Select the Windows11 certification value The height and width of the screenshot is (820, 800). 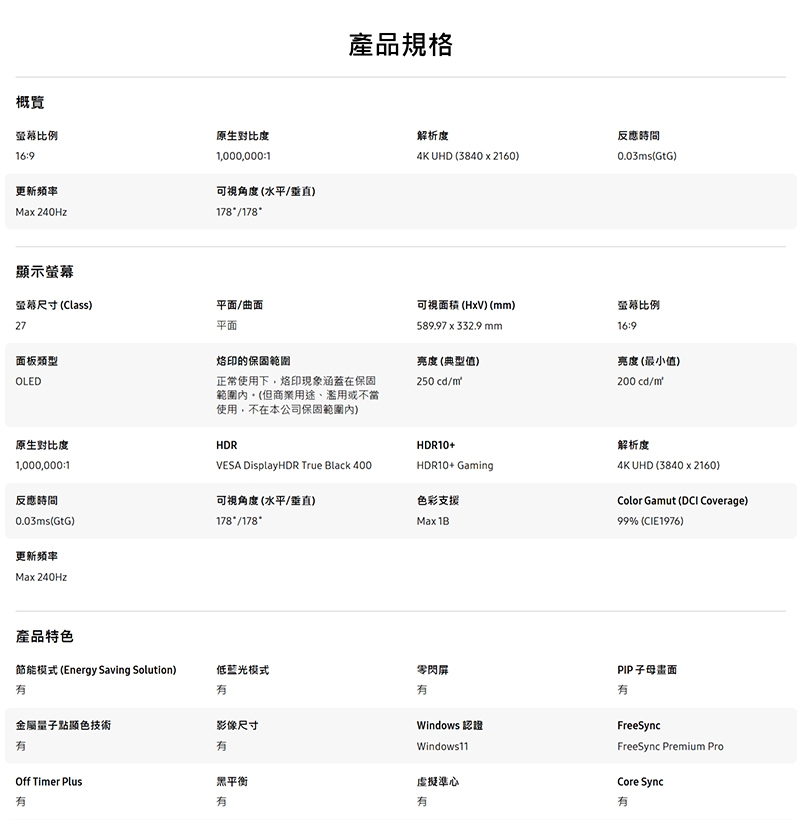click(443, 747)
